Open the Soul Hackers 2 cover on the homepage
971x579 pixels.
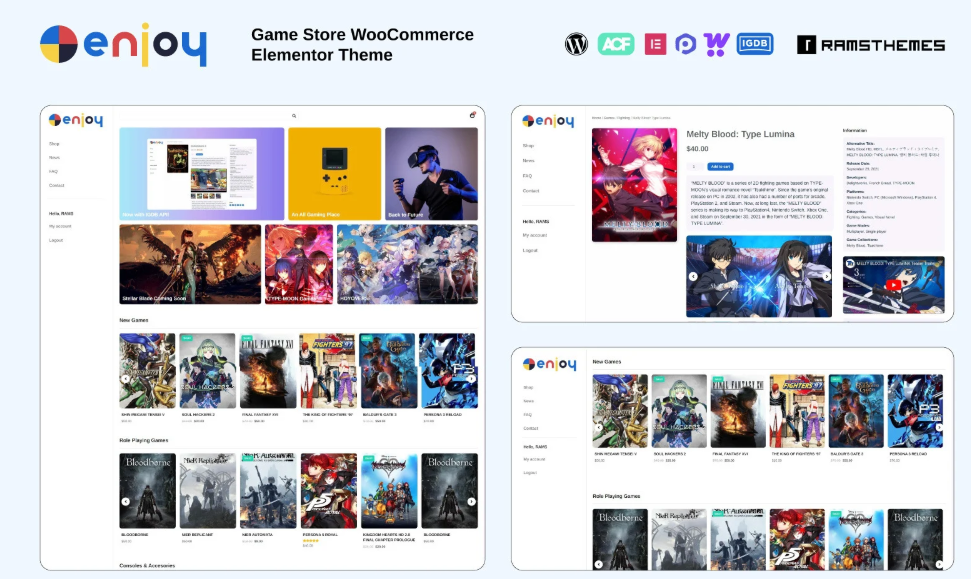pos(207,370)
